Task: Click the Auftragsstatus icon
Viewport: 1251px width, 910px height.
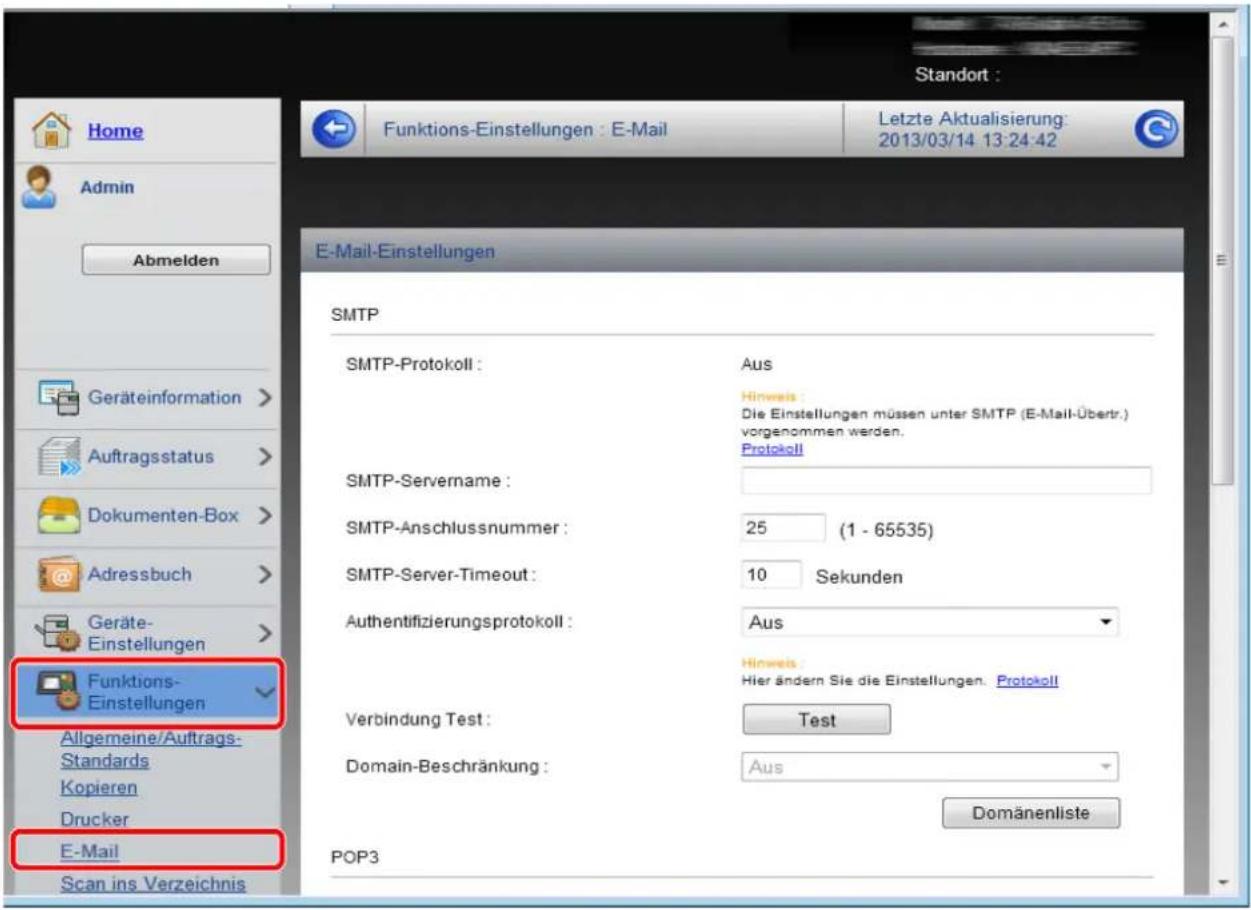Action: tap(58, 458)
